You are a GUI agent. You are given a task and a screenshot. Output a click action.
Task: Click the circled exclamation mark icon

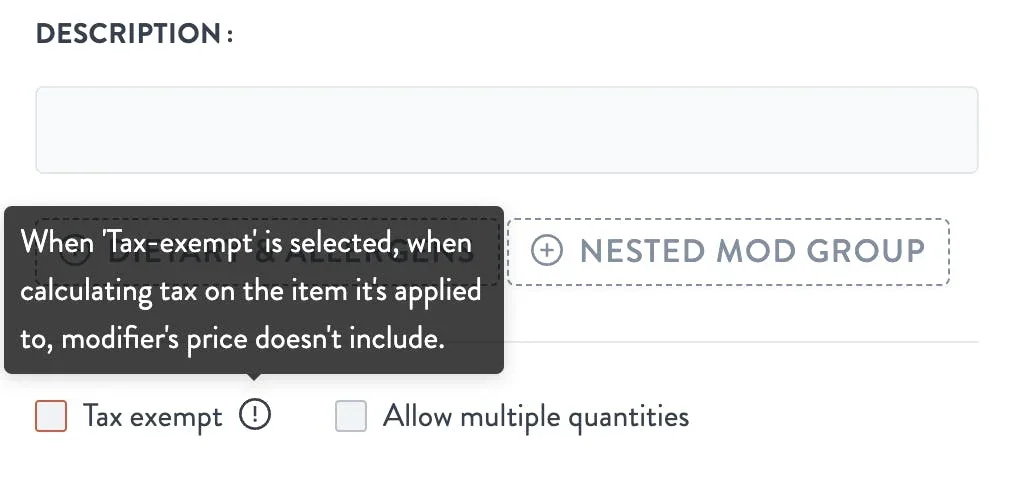255,415
